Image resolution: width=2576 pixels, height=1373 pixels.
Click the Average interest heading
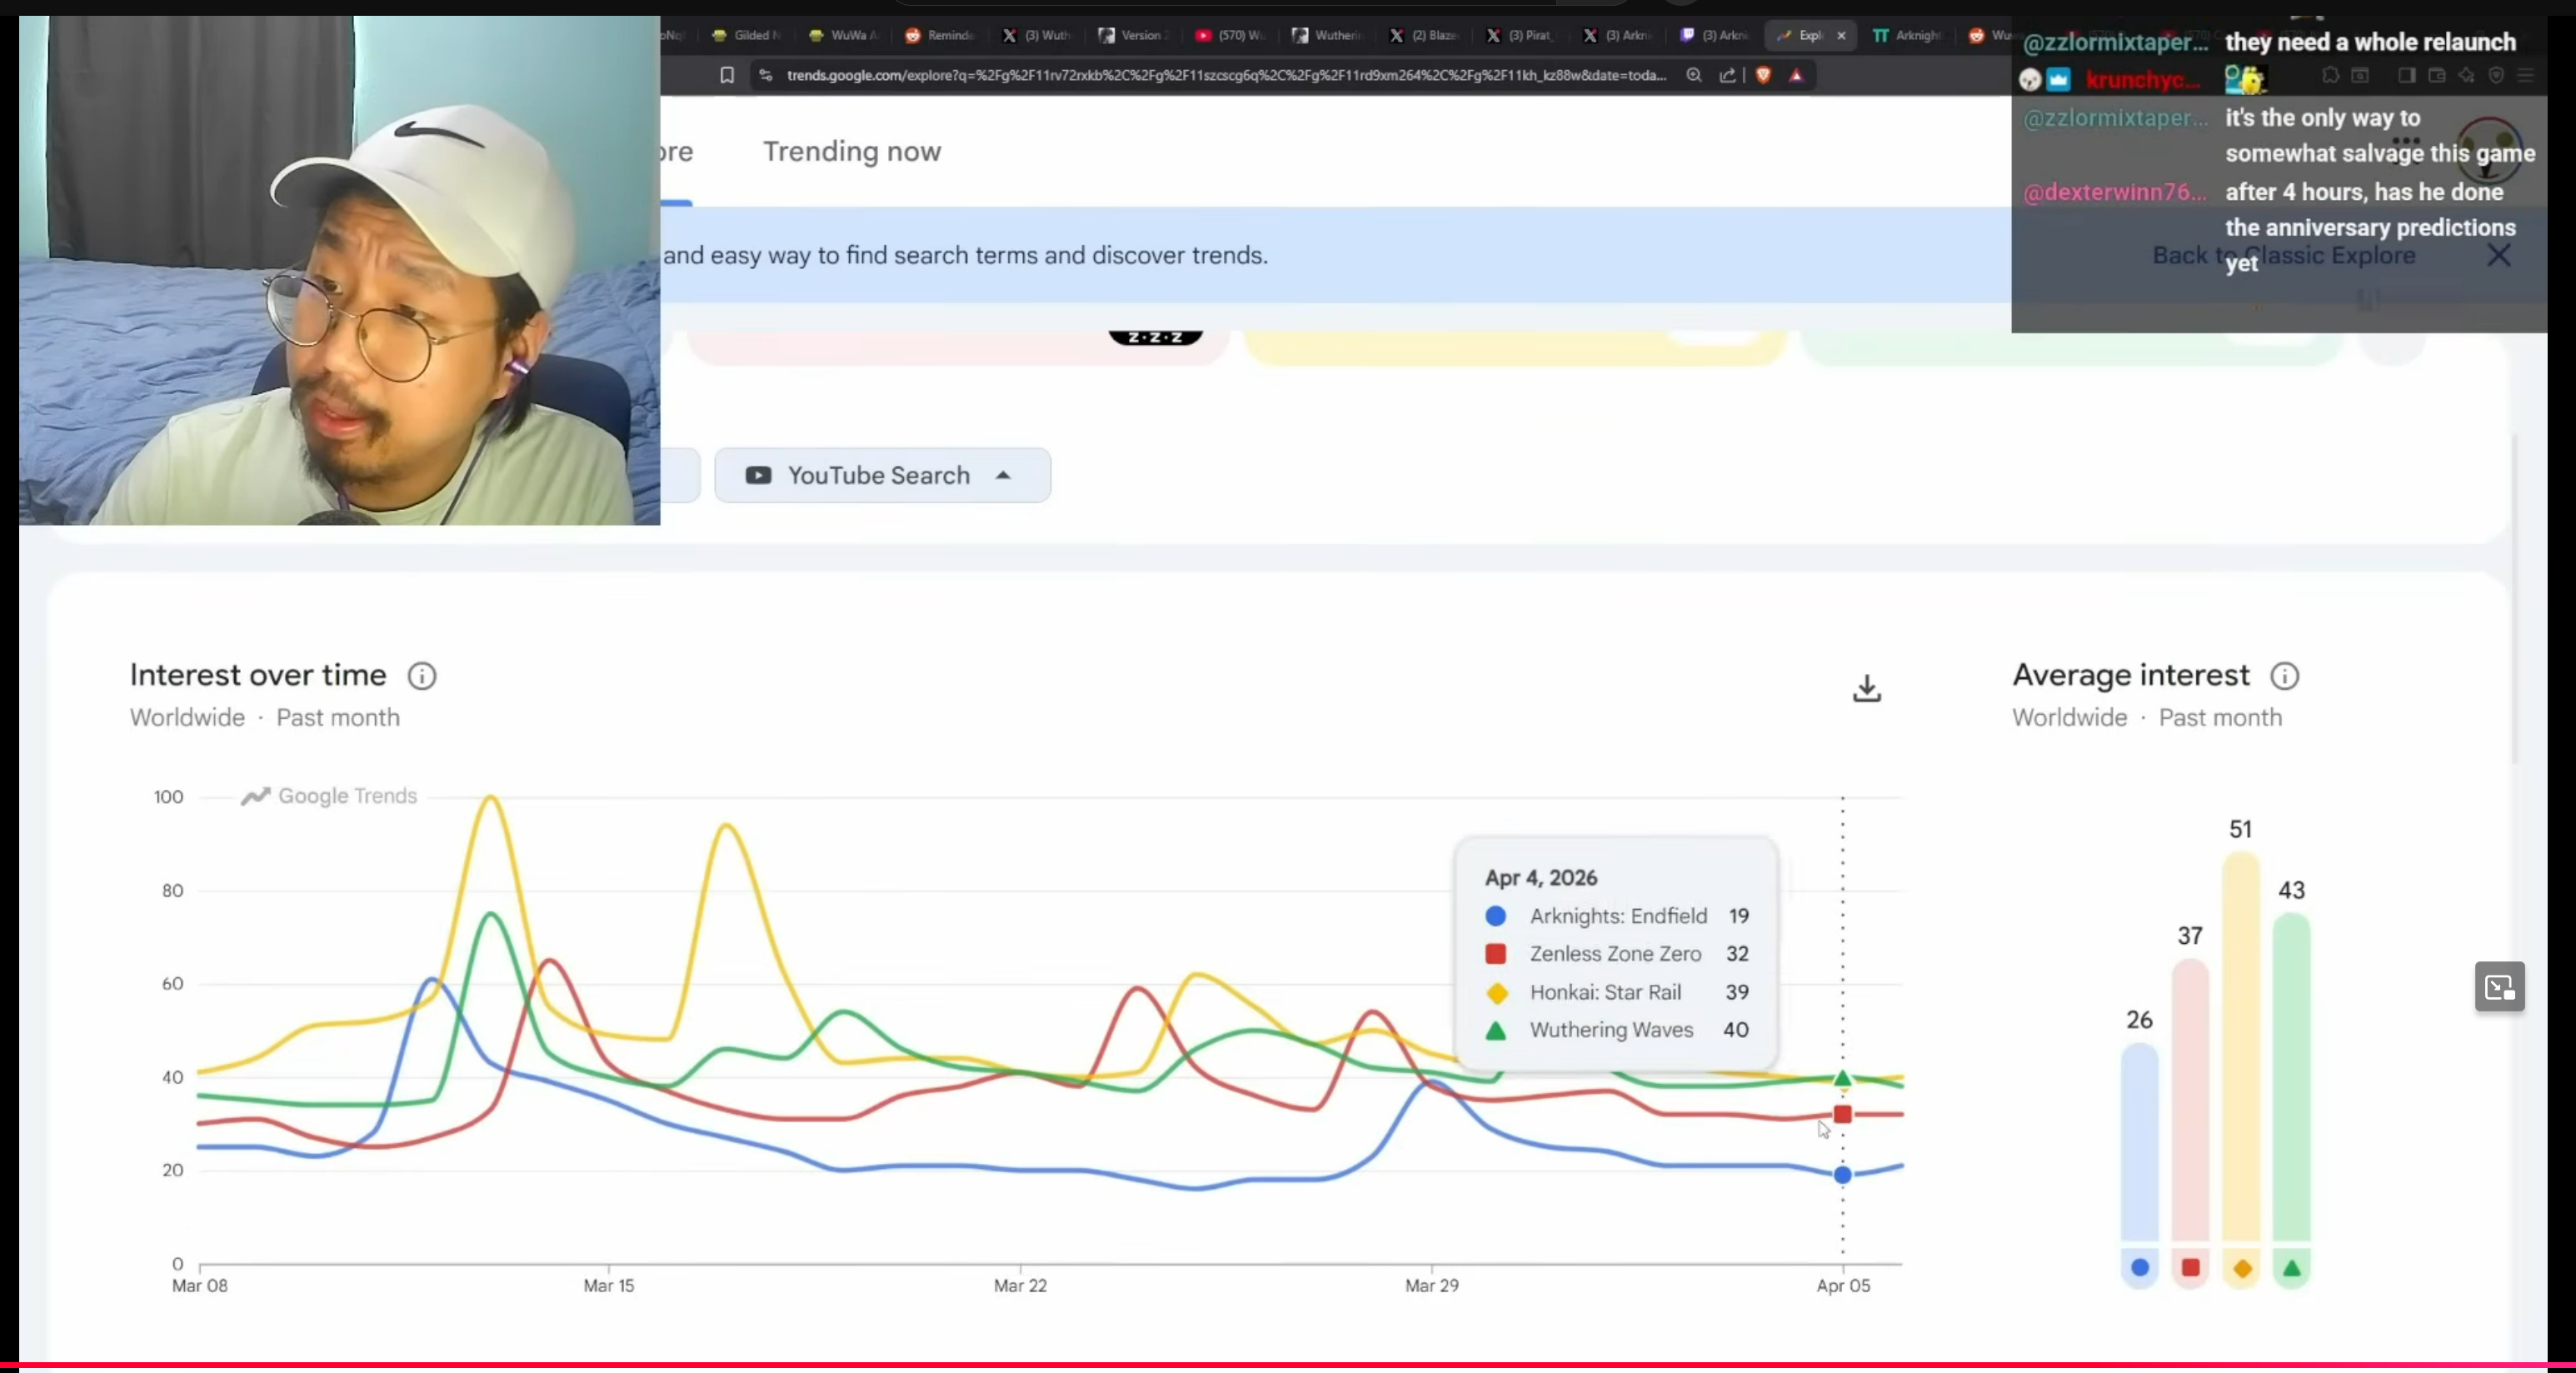(x=2131, y=675)
